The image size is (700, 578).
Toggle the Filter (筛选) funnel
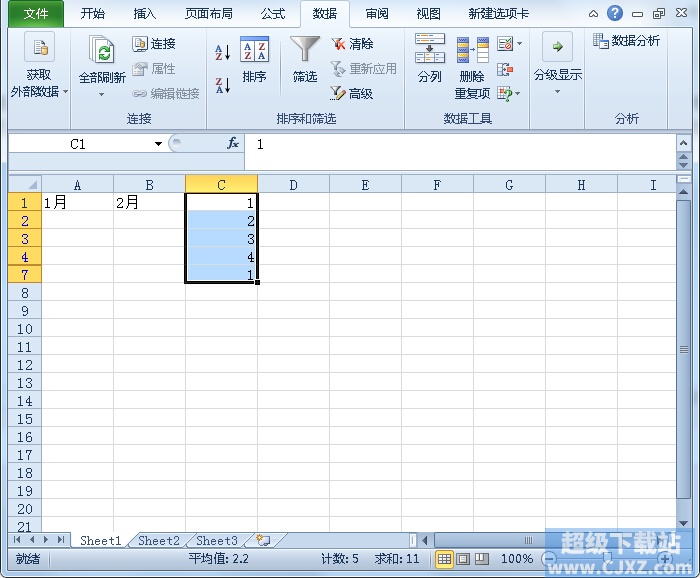click(305, 60)
